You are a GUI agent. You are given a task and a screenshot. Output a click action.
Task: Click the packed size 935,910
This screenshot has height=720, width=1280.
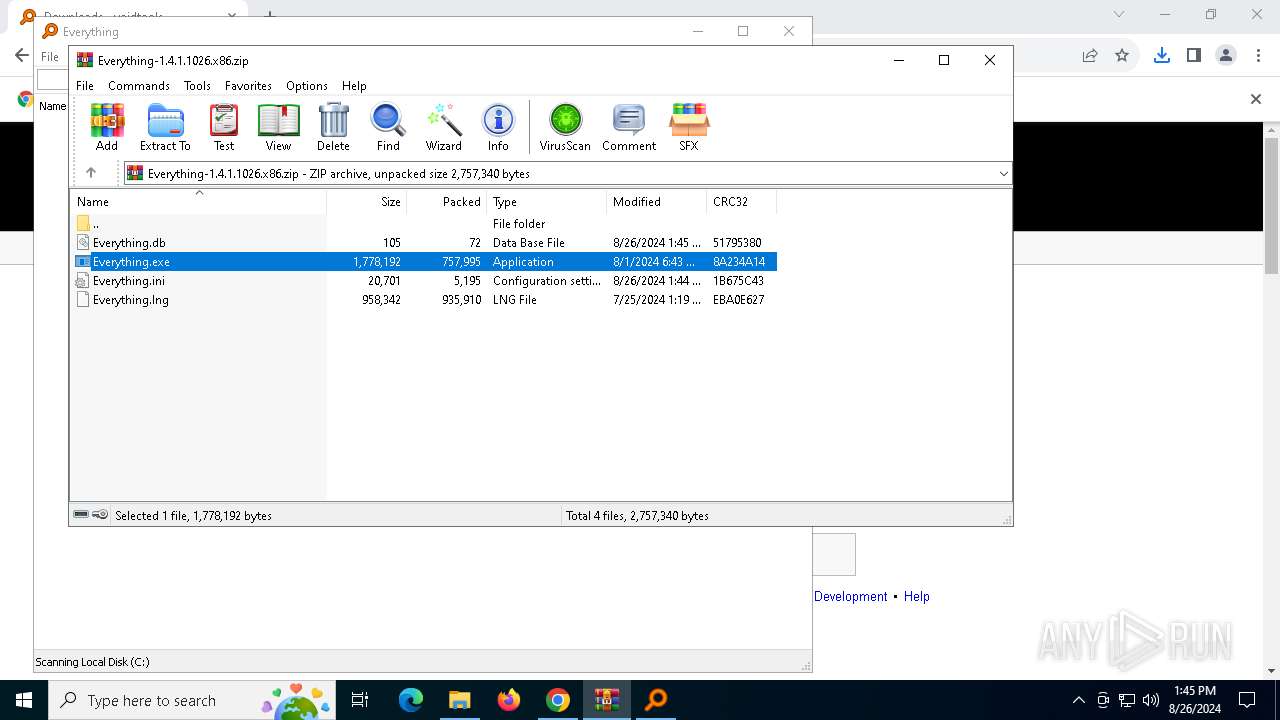coord(461,300)
